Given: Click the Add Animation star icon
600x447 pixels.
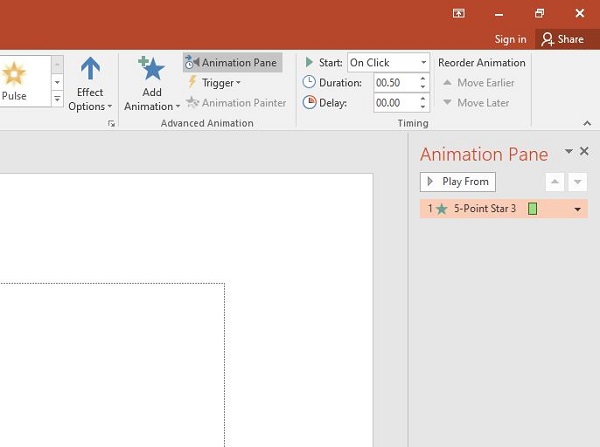Looking at the screenshot, I should (x=152, y=69).
